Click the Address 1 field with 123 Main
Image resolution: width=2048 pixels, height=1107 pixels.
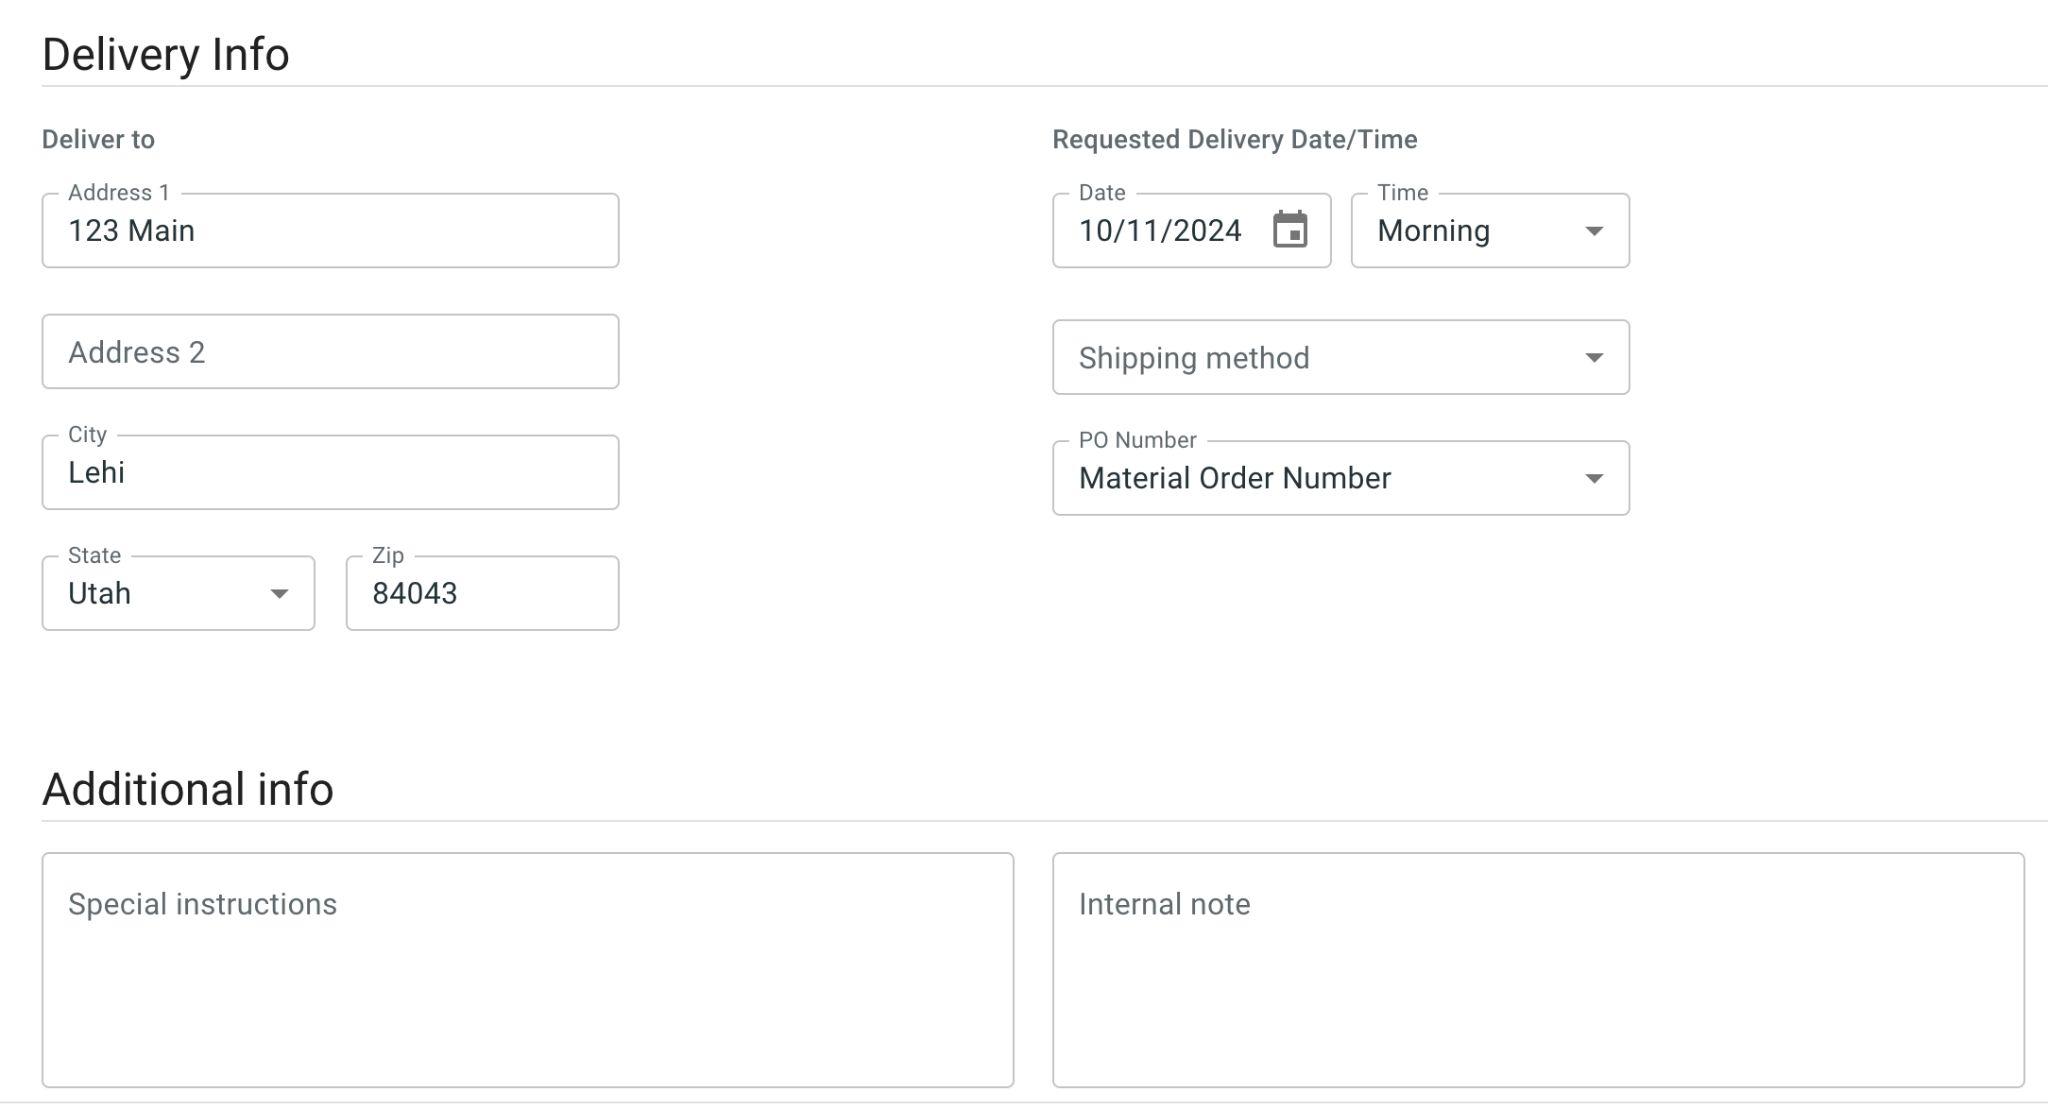pos(330,231)
